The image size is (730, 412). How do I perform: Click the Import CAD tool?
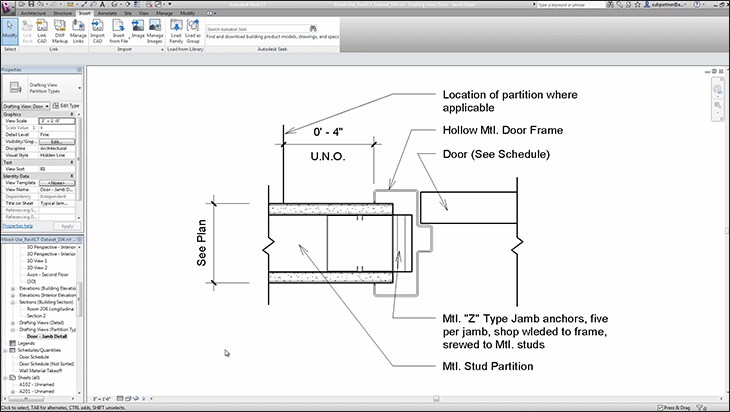[x=97, y=32]
